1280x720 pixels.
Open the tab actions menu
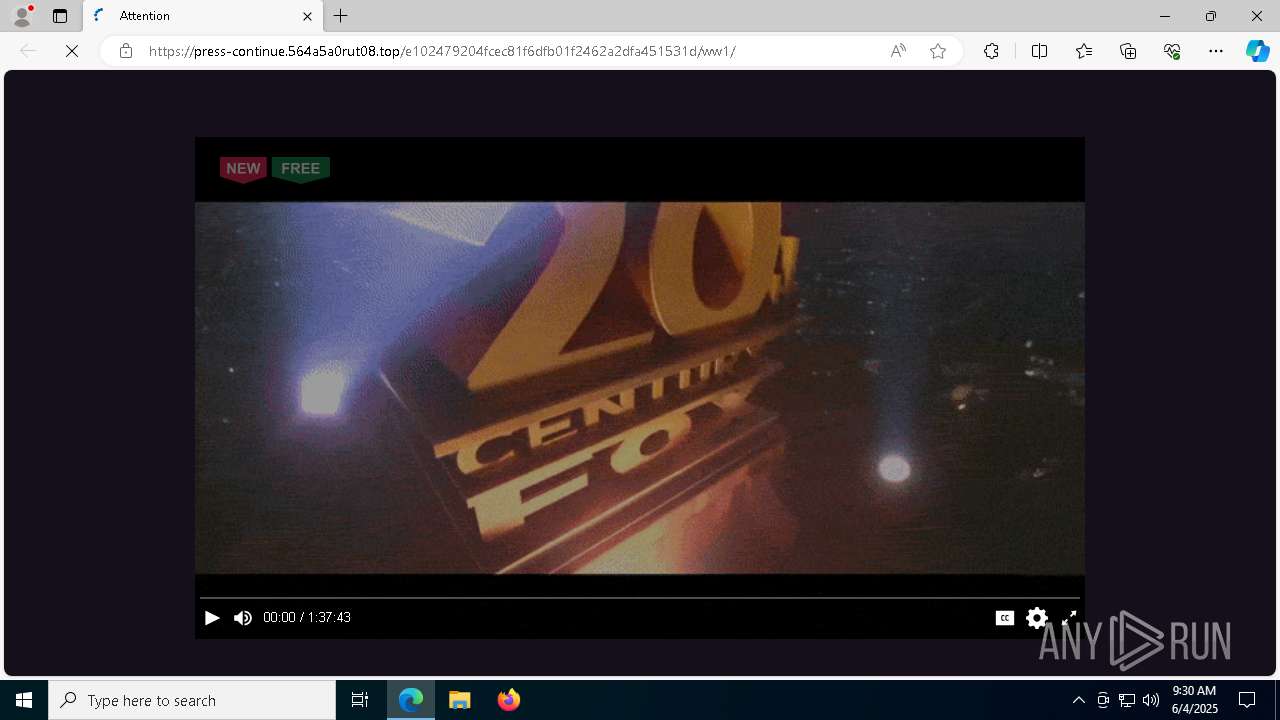(x=60, y=16)
